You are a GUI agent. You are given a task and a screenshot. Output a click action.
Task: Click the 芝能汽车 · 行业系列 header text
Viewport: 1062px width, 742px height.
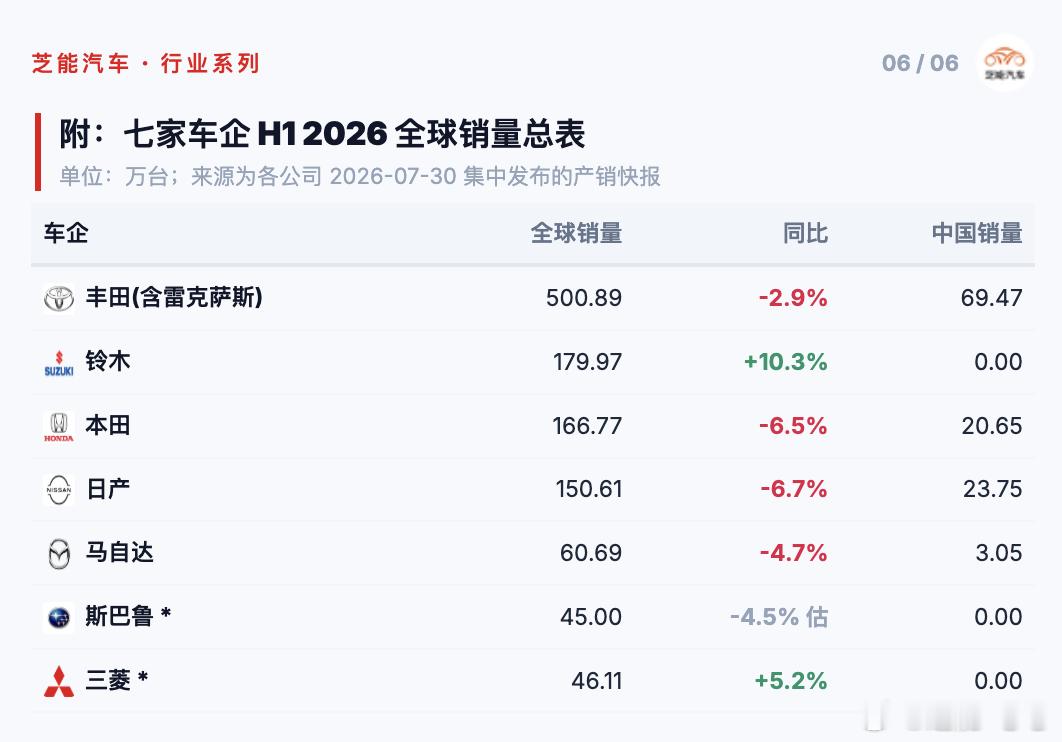click(146, 63)
